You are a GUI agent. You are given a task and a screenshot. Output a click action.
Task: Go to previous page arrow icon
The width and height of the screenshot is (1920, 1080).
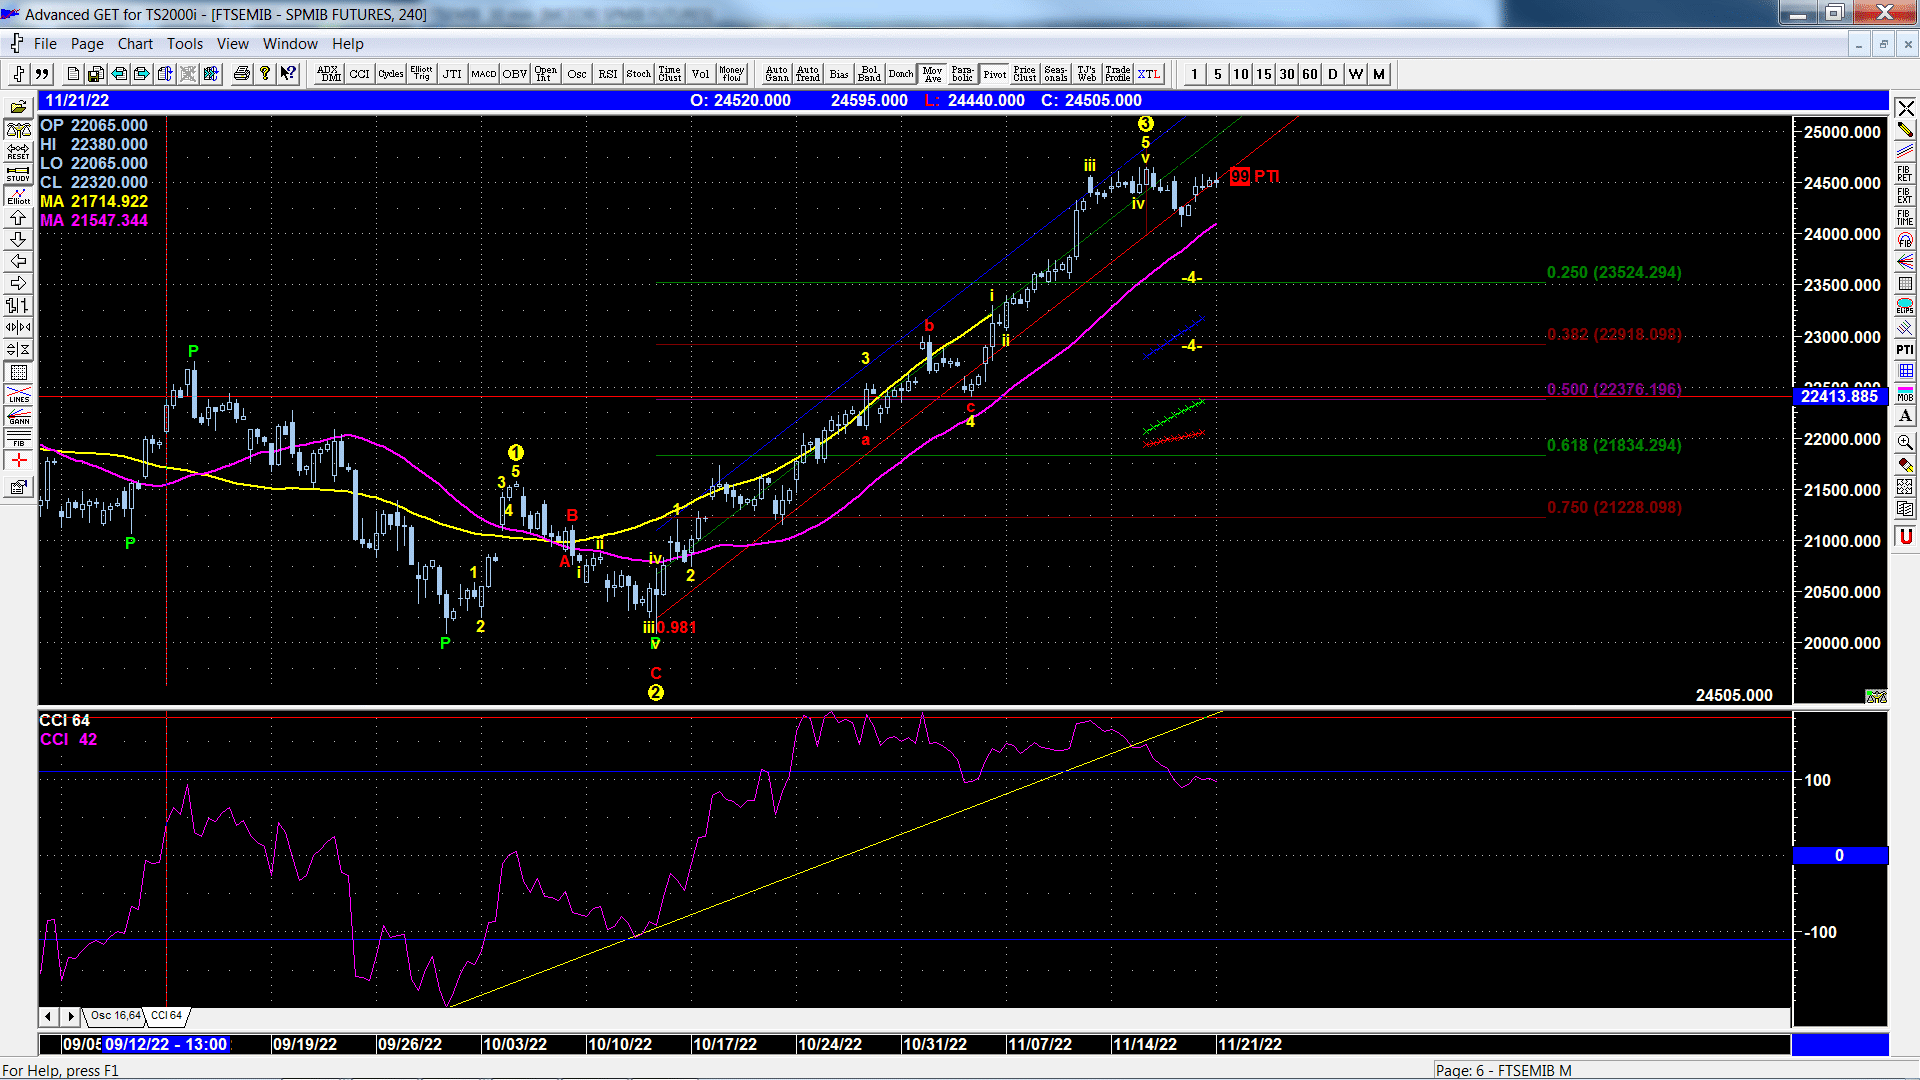[119, 74]
